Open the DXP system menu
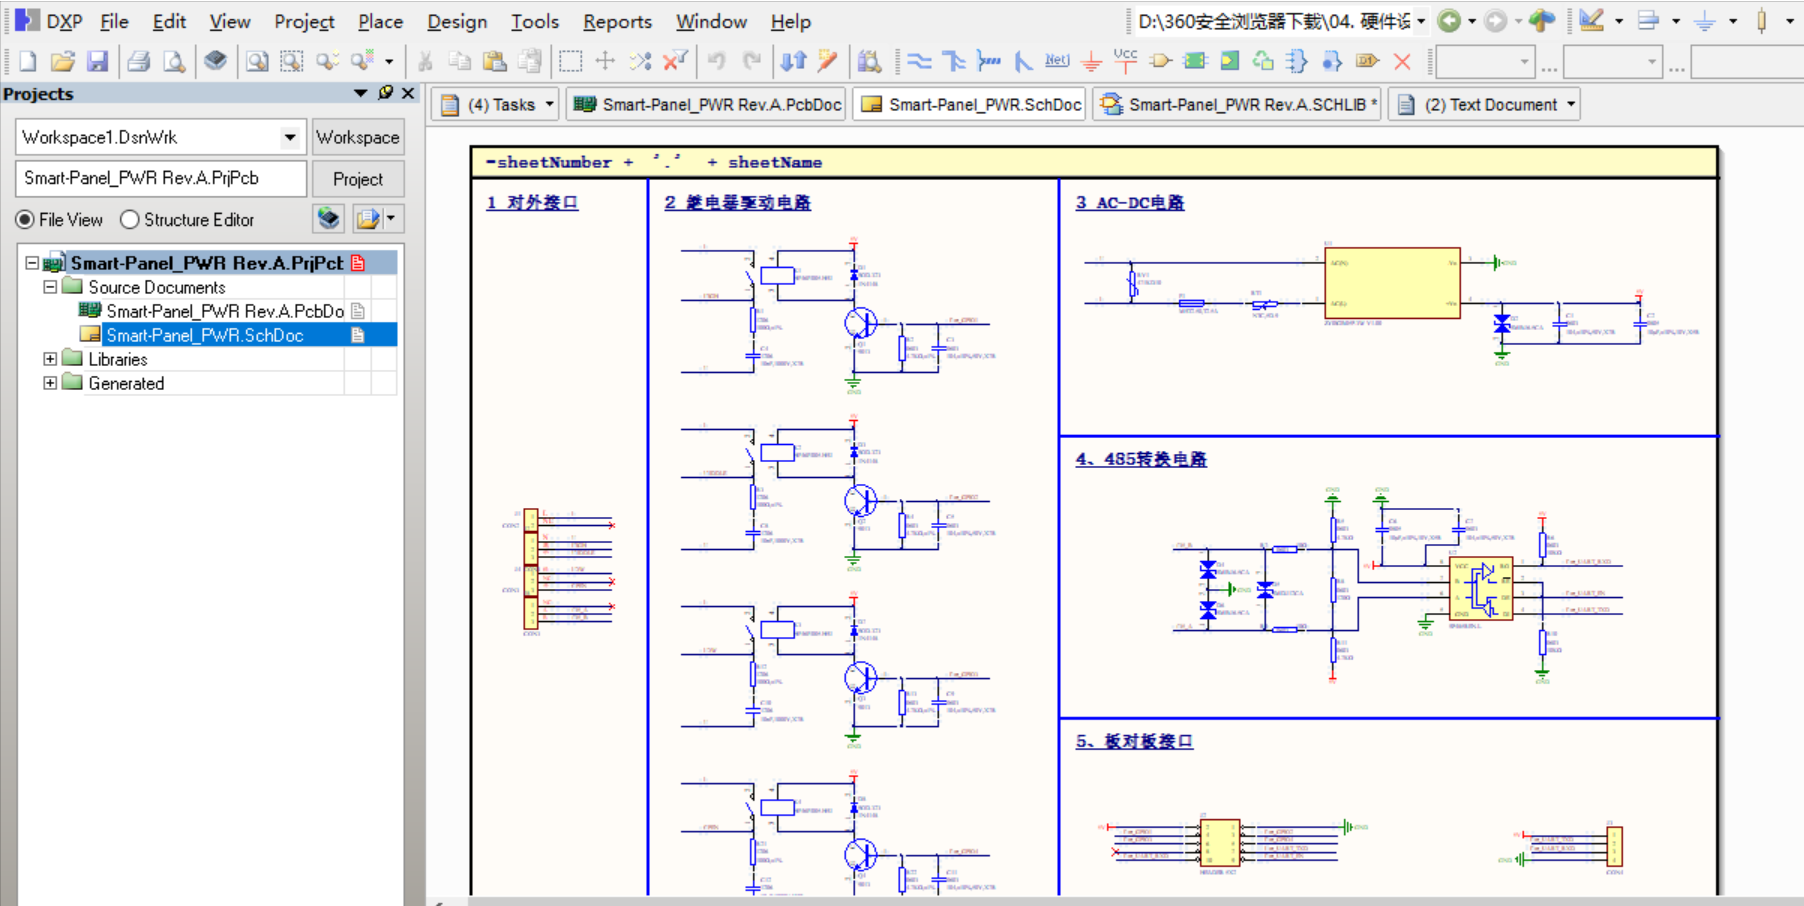Image resolution: width=1804 pixels, height=906 pixels. coord(49,21)
